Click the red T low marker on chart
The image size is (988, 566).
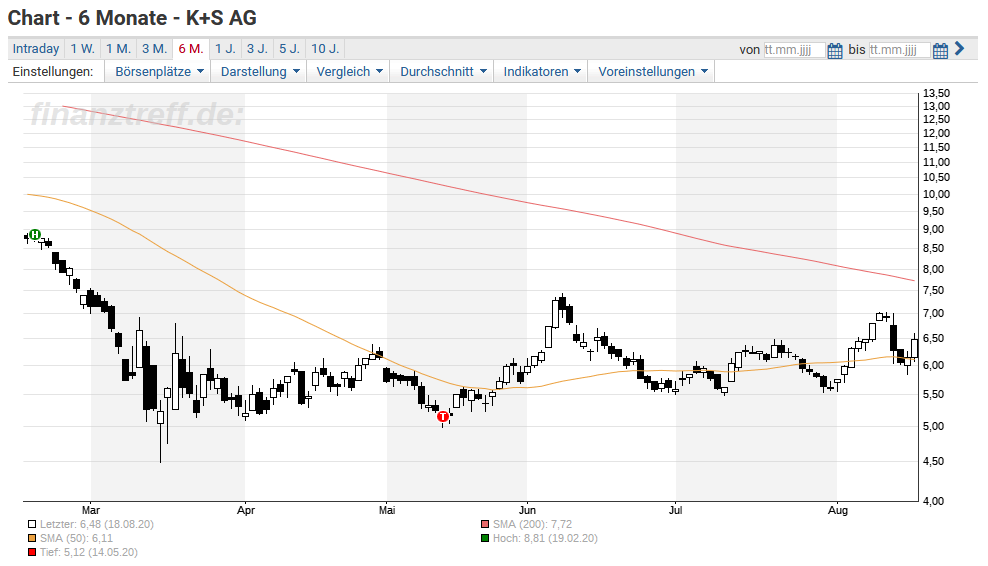(443, 417)
